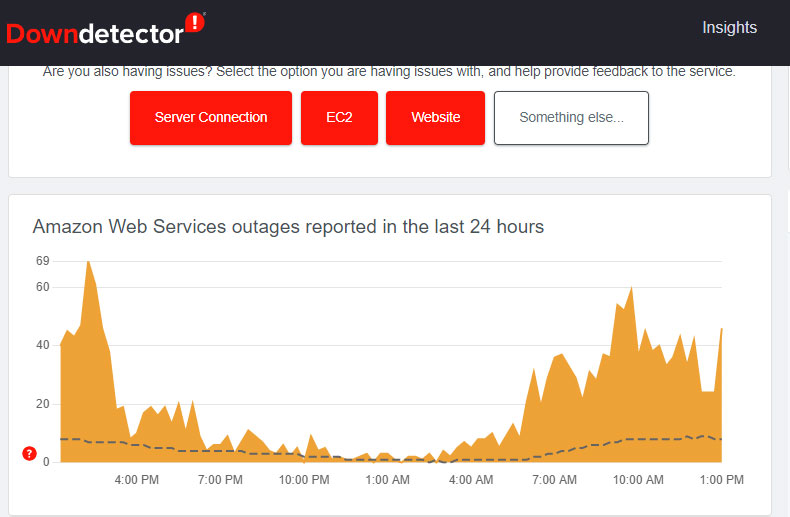790x517 pixels.
Task: Report a Website issue
Action: point(435,117)
